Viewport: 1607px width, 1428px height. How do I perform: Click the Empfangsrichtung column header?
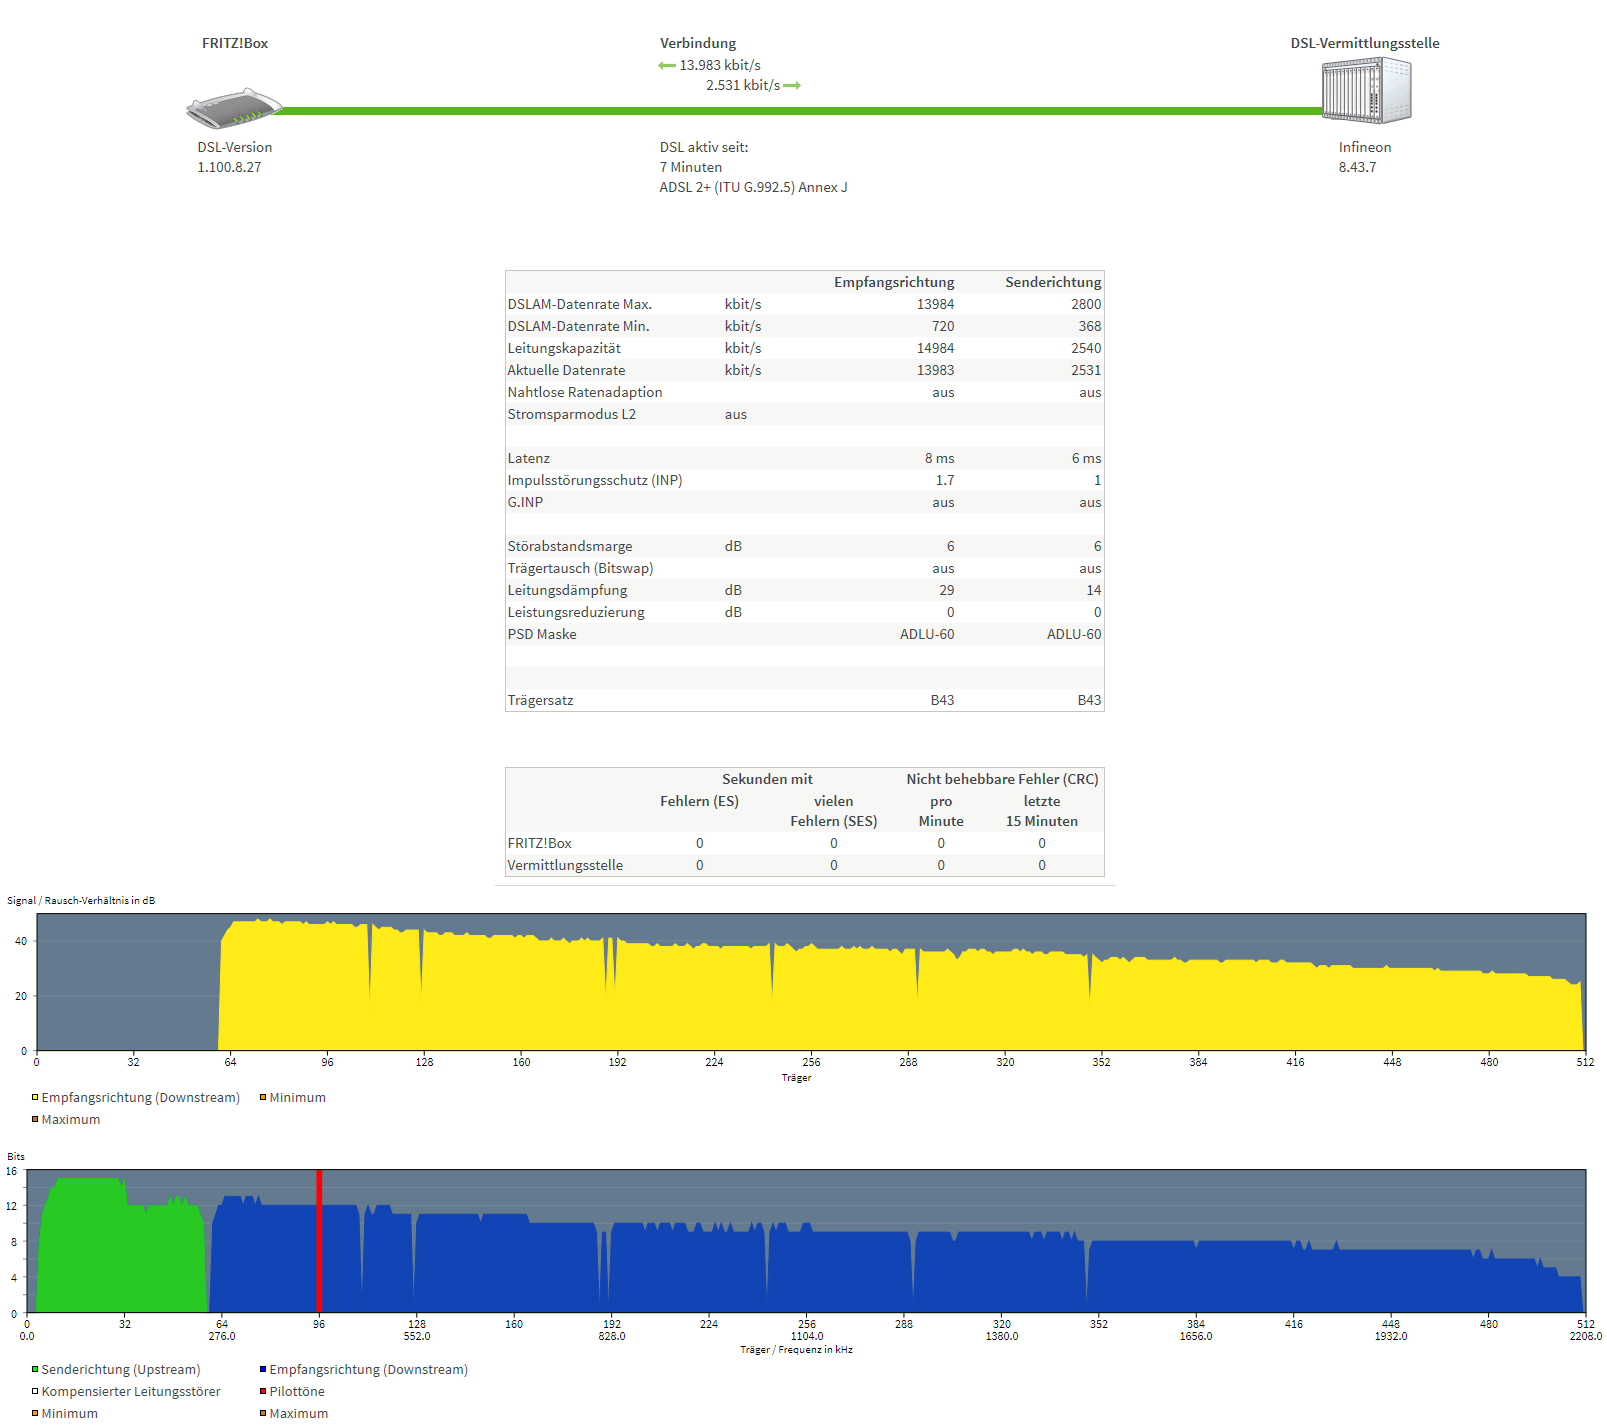(x=894, y=283)
